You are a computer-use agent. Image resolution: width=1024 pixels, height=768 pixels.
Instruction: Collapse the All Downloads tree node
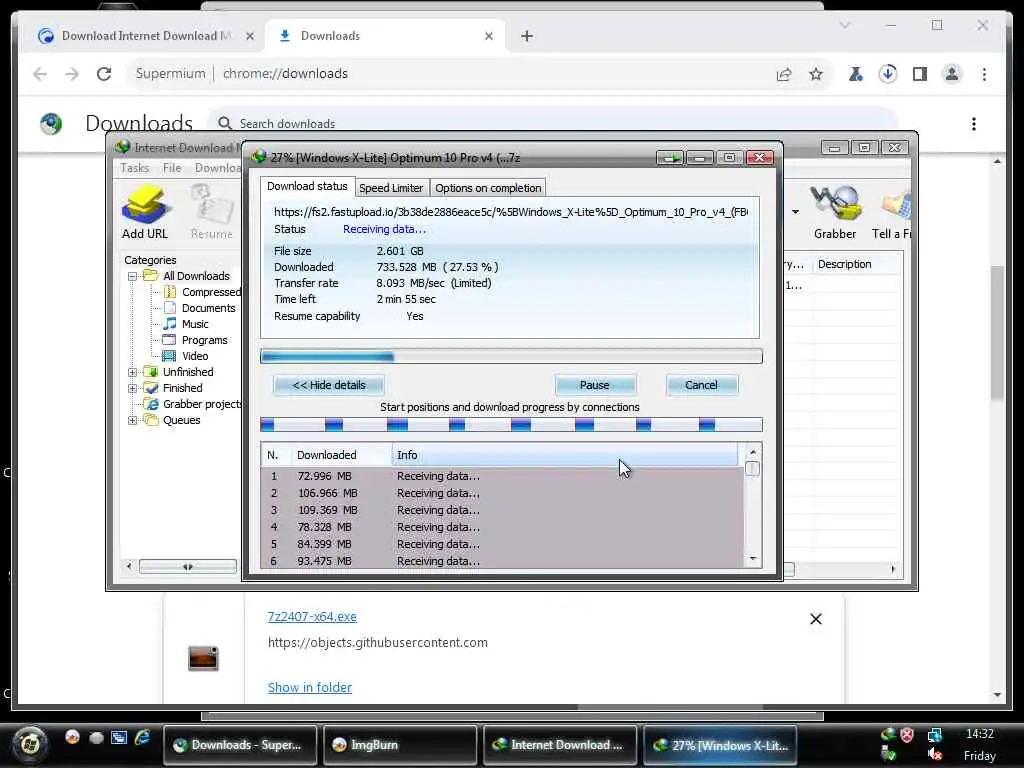point(132,276)
